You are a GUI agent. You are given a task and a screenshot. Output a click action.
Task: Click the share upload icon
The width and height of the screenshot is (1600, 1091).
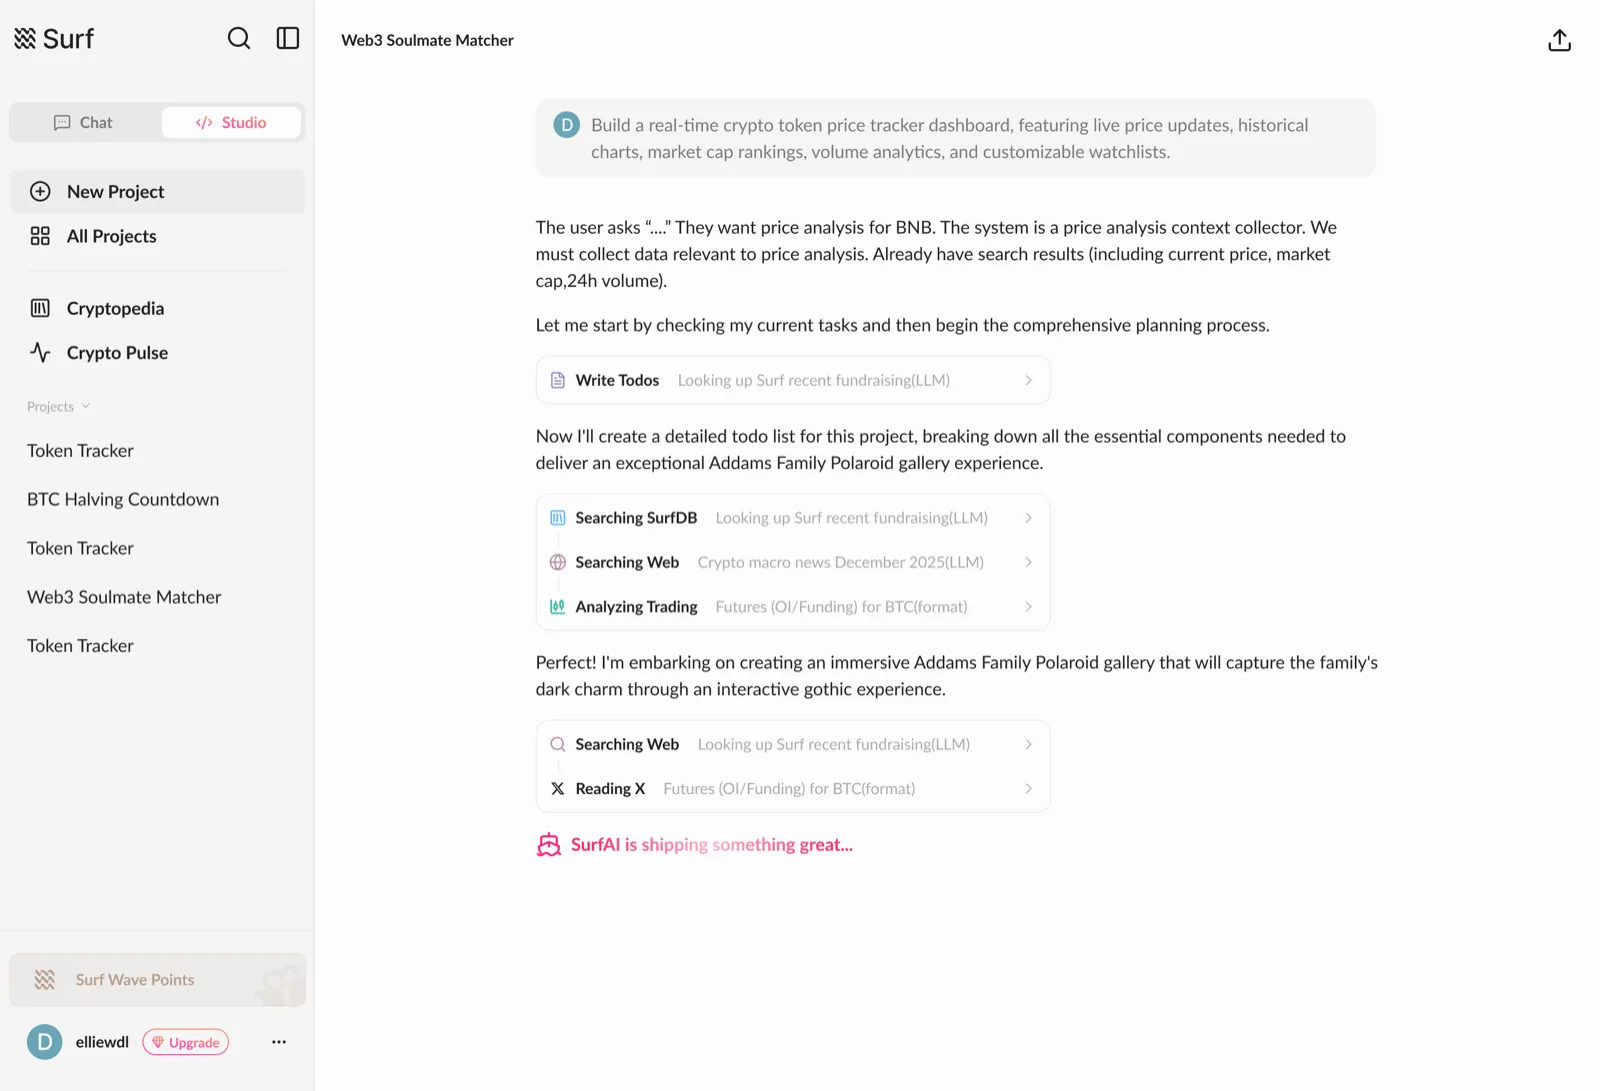coord(1559,40)
